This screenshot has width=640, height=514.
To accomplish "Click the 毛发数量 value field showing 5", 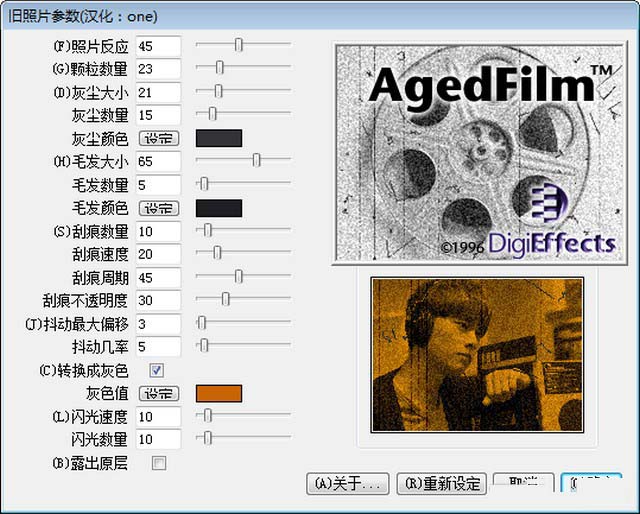I will (158, 185).
